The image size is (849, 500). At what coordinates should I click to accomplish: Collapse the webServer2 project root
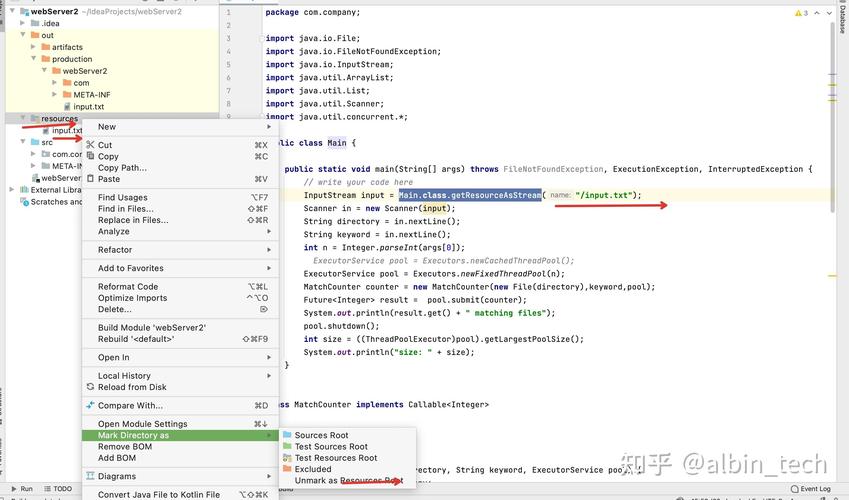(x=12, y=11)
